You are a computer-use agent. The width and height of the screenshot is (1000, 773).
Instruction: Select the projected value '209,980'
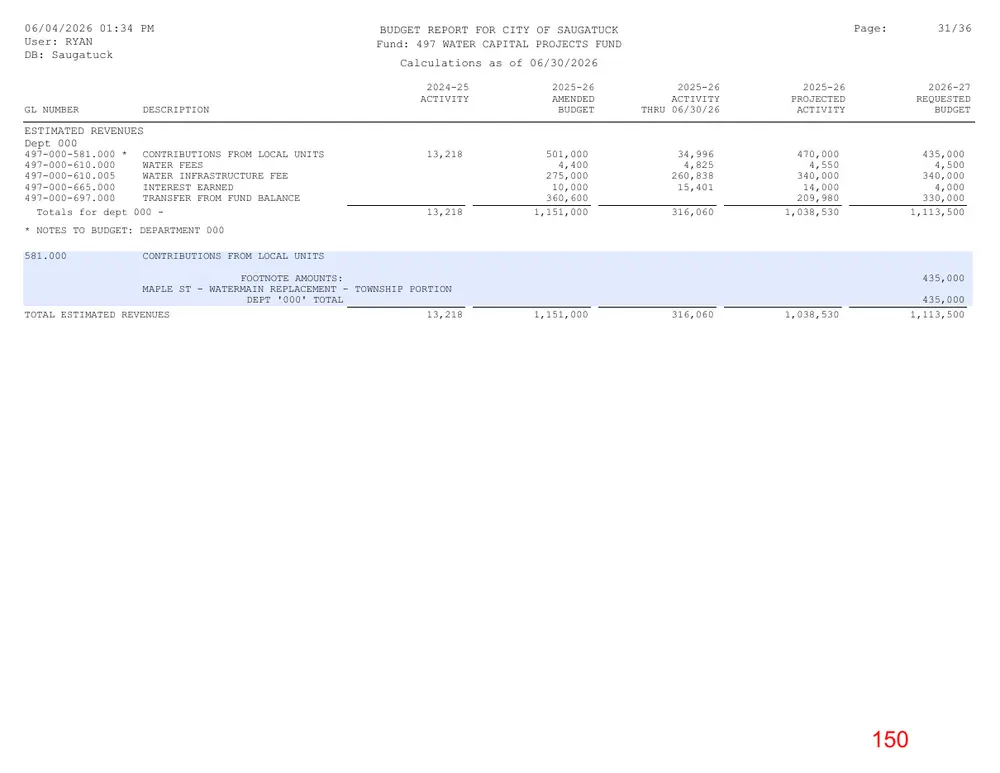pyautogui.click(x=818, y=198)
